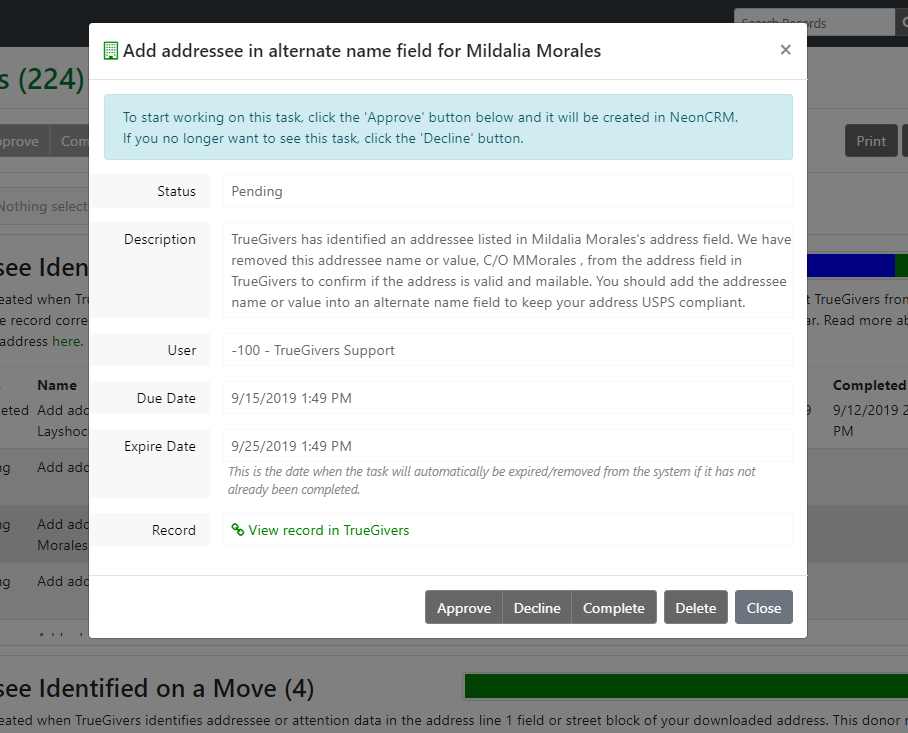Click the User field with TrueGivers Support
The image size is (908, 733).
click(507, 350)
